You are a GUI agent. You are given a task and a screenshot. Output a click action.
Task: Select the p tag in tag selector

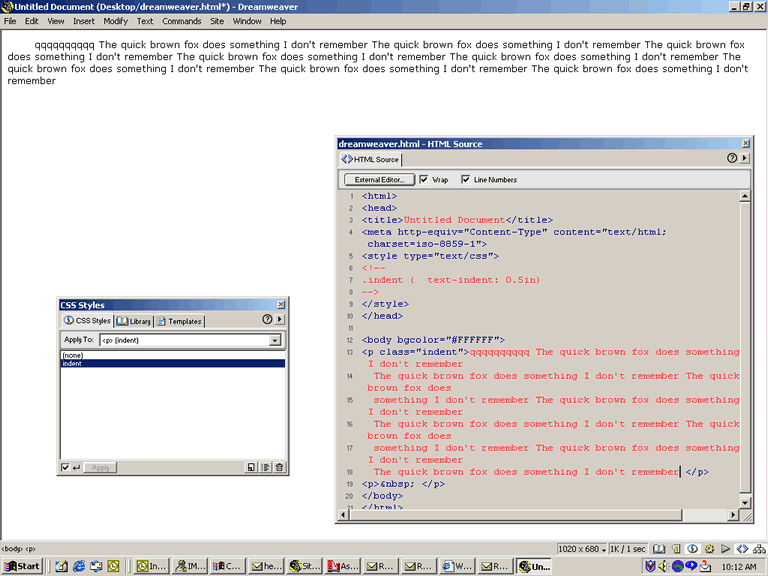click(x=30, y=549)
